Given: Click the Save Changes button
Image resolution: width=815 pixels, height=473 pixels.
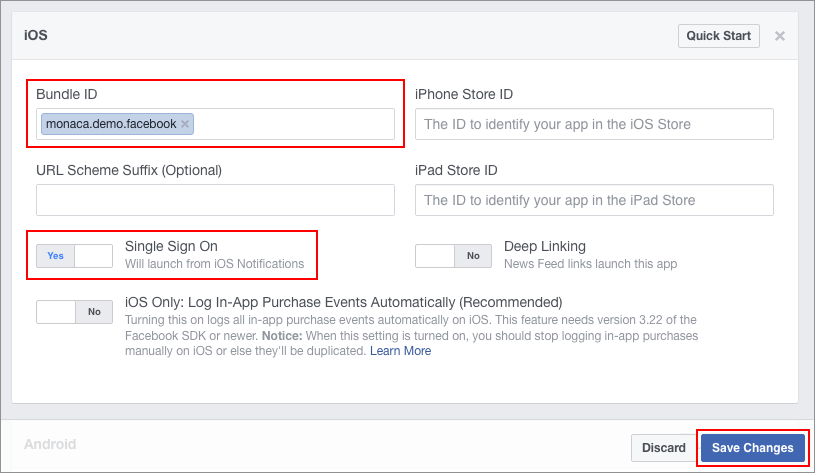Looking at the screenshot, I should coord(752,448).
